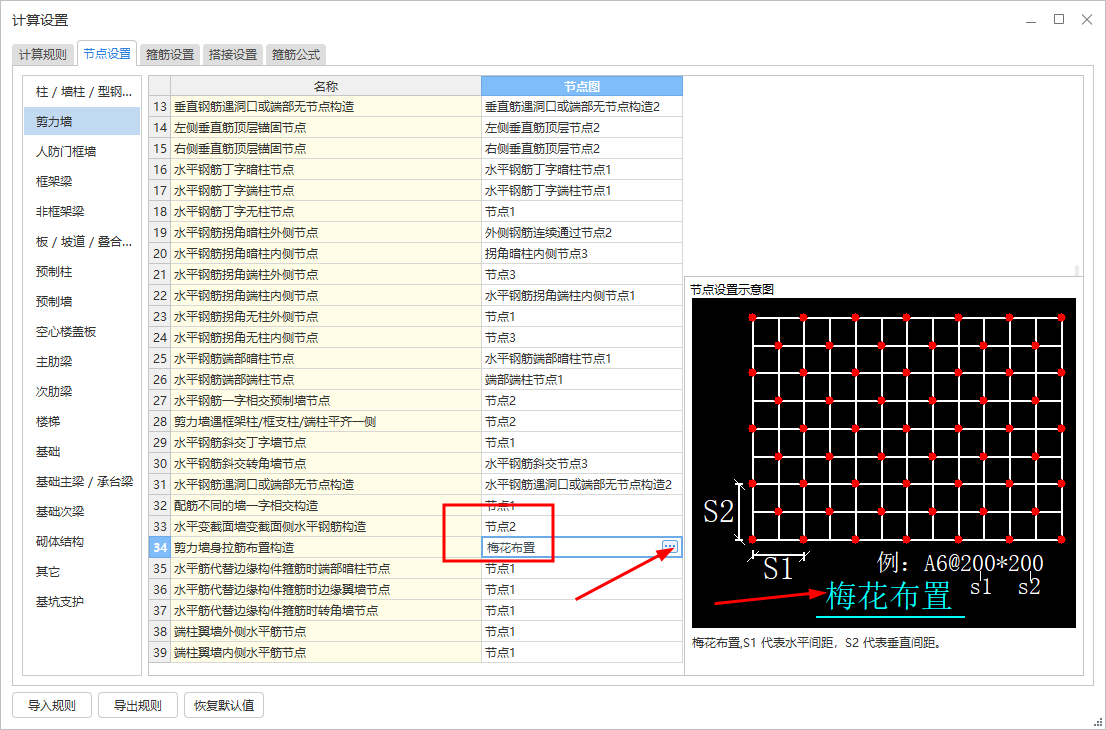Switch to the 计算规则 tab
The width and height of the screenshot is (1106, 730).
click(43, 54)
